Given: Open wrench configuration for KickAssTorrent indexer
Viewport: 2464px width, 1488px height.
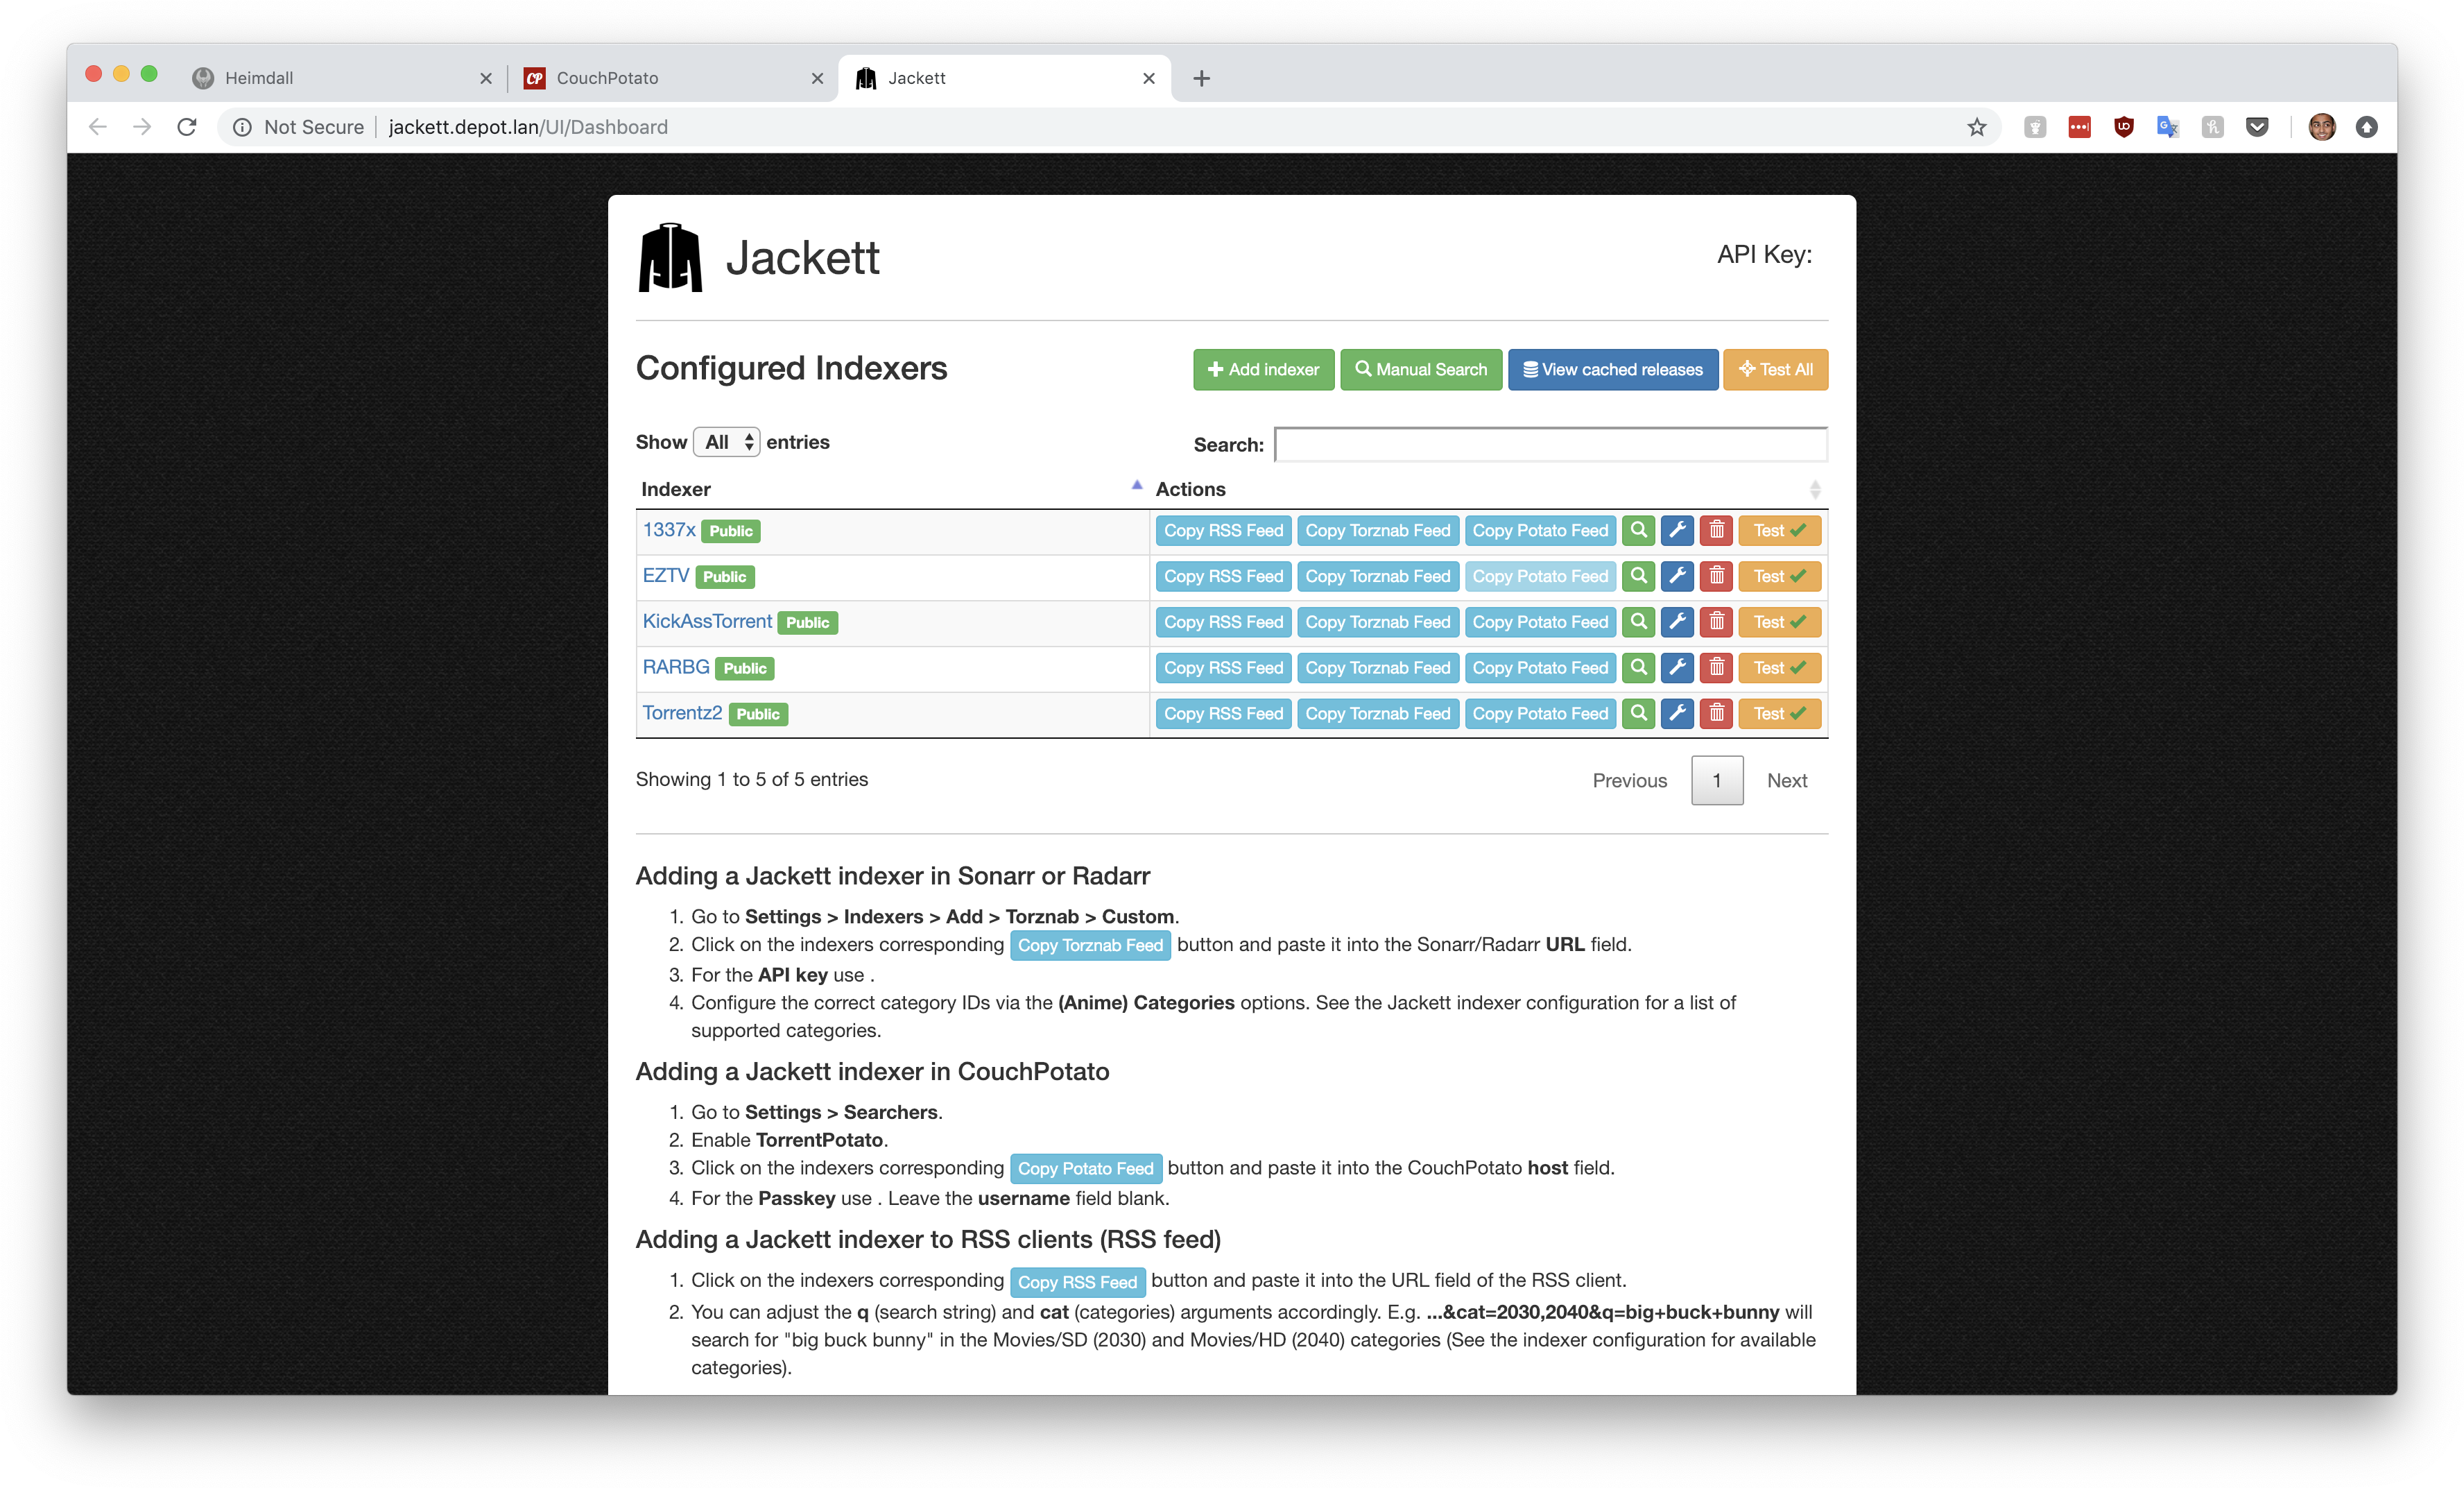Looking at the screenshot, I should (x=1677, y=622).
